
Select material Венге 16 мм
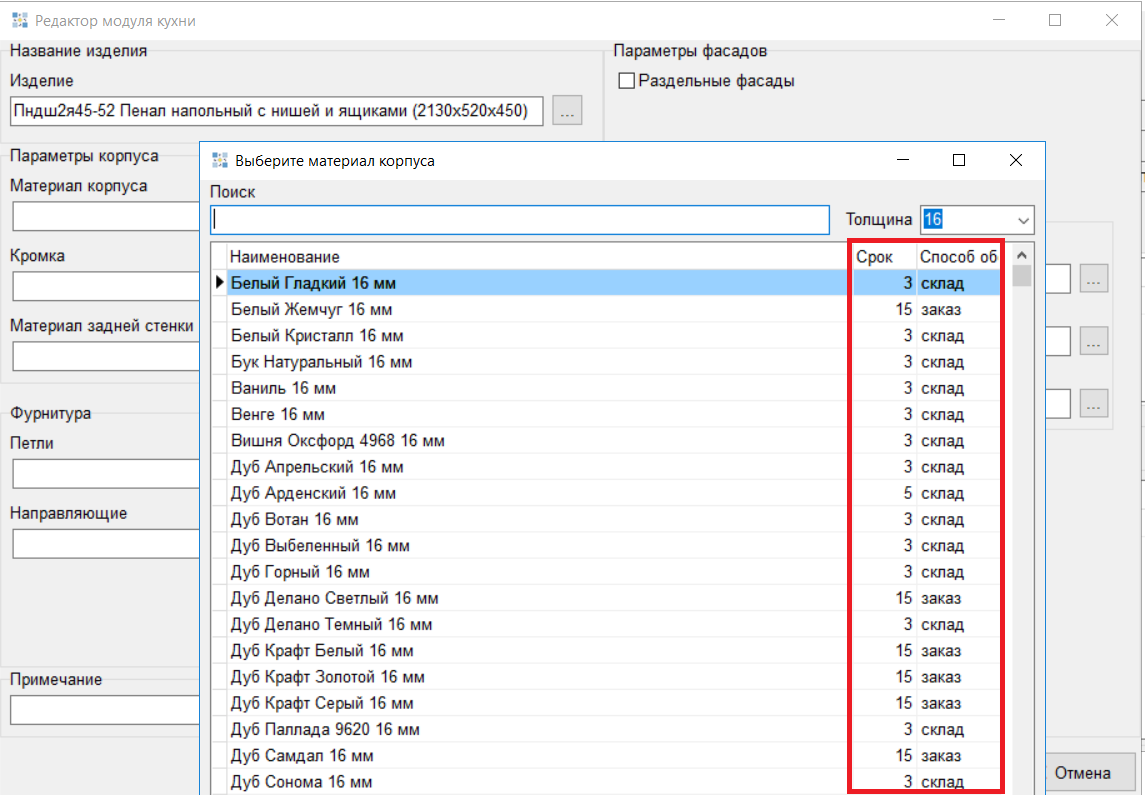tap(278, 414)
